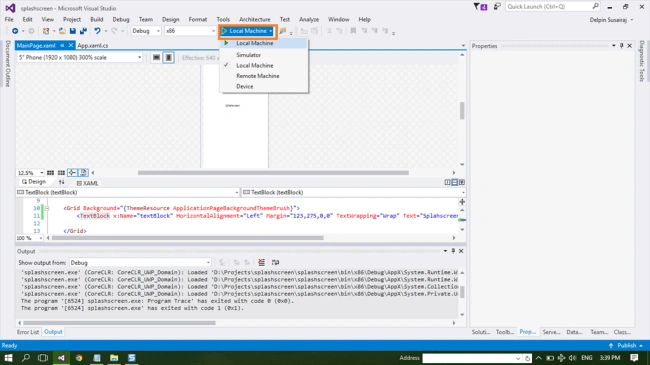Image resolution: width=650 pixels, height=365 pixels.
Task: Click the Redo arrow icon
Action: pyautogui.click(x=114, y=31)
